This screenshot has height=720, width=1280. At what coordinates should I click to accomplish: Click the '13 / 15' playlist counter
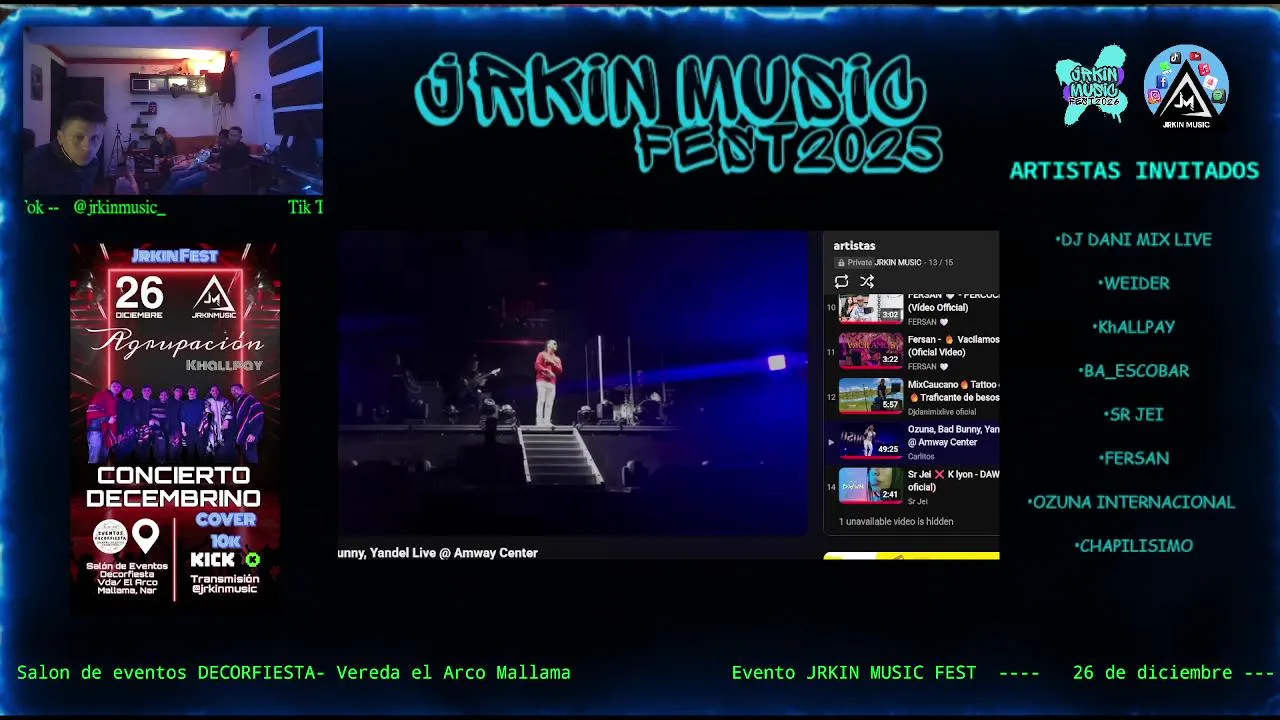tap(941, 263)
